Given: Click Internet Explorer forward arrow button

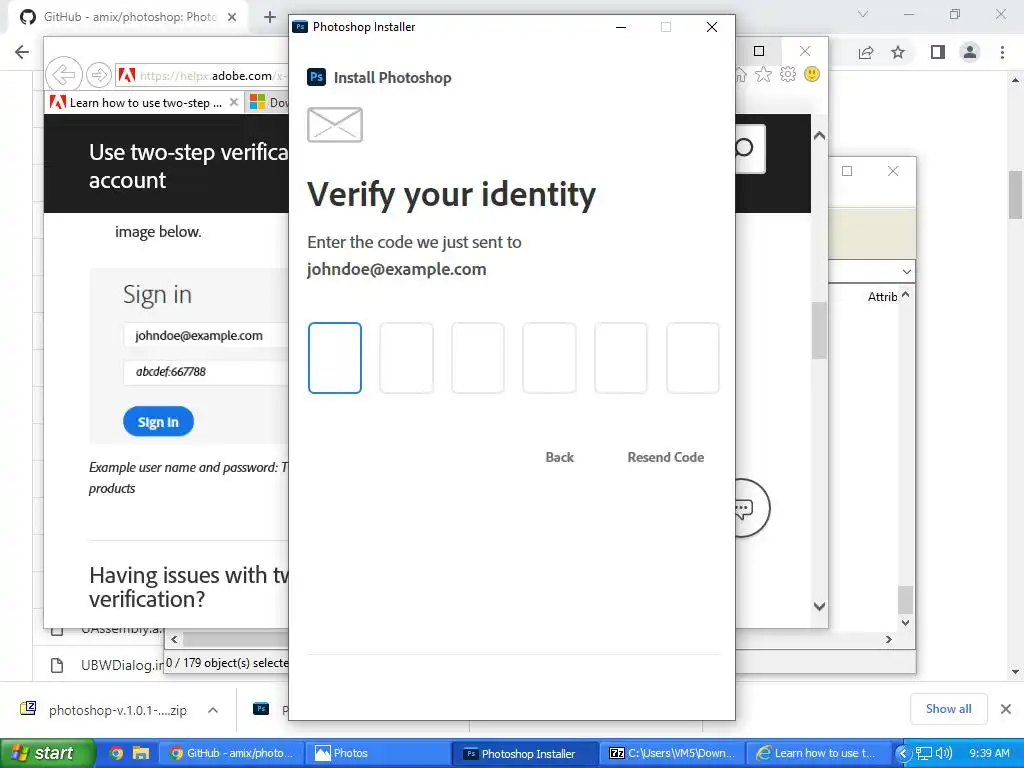Looking at the screenshot, I should click(99, 75).
